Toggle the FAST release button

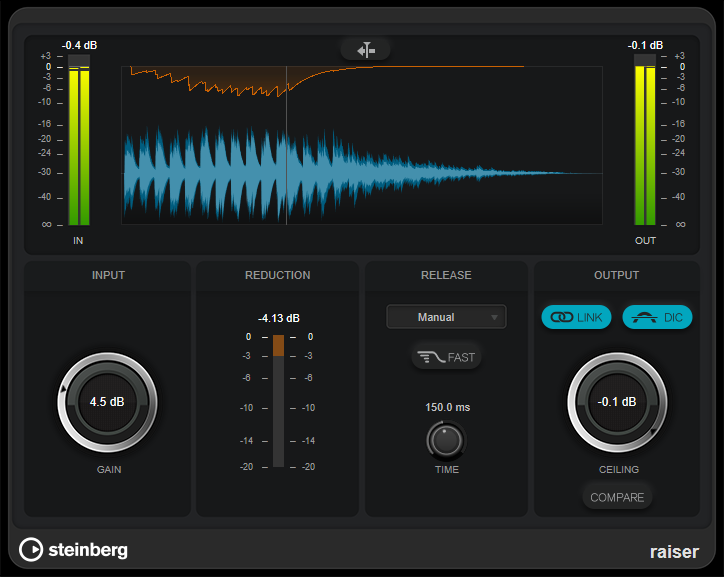point(446,356)
